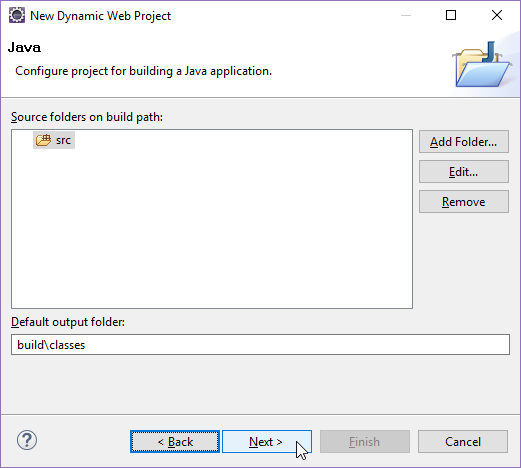Click the greyed-out Finish button
The height and width of the screenshot is (468, 521).
[365, 442]
